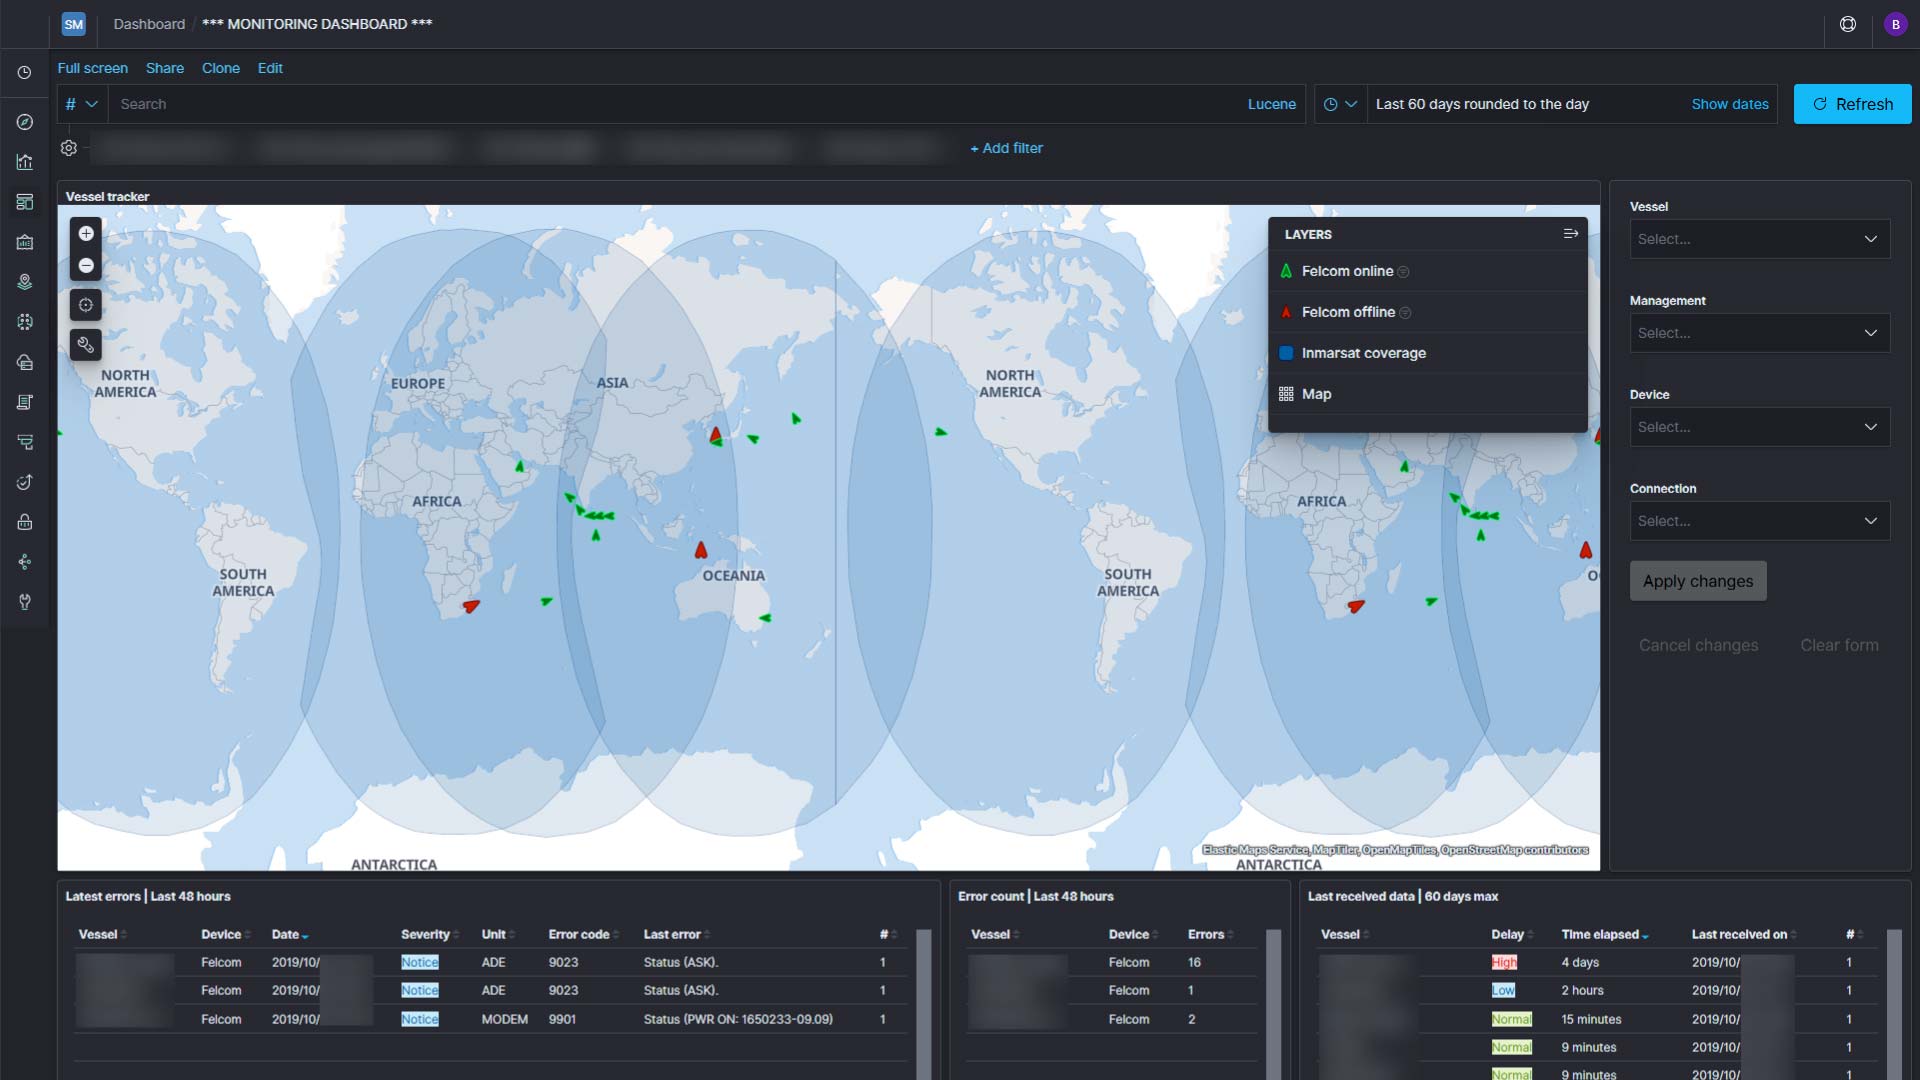Click the Cancel changes button

click(x=1698, y=645)
